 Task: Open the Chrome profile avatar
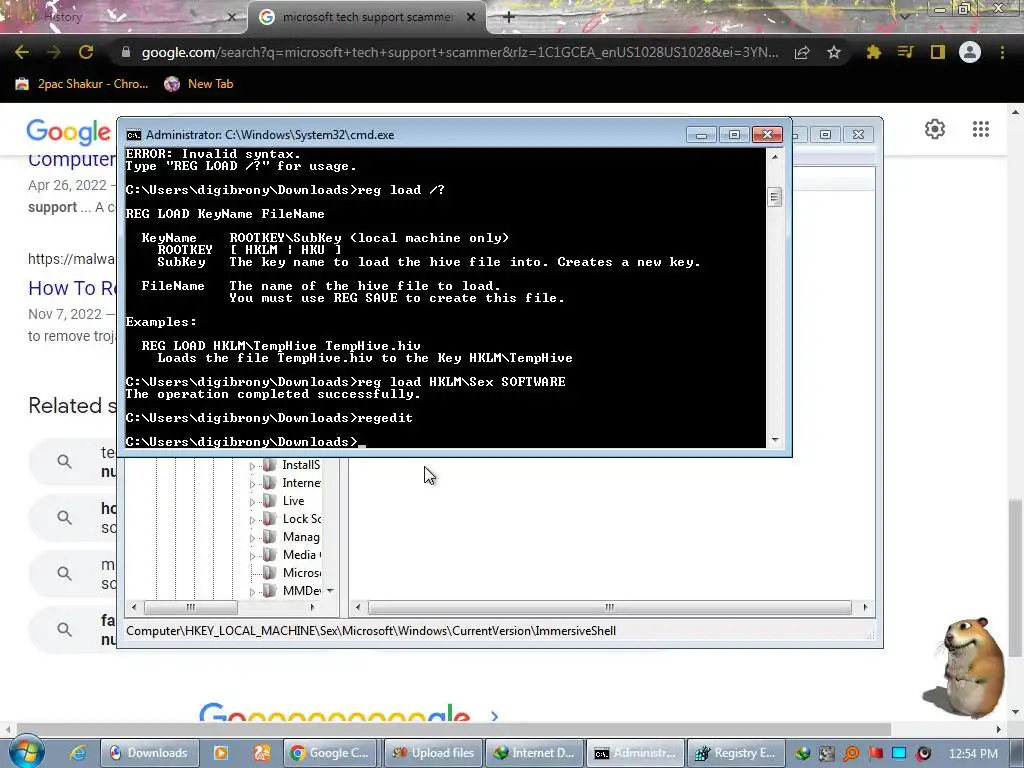click(x=970, y=52)
